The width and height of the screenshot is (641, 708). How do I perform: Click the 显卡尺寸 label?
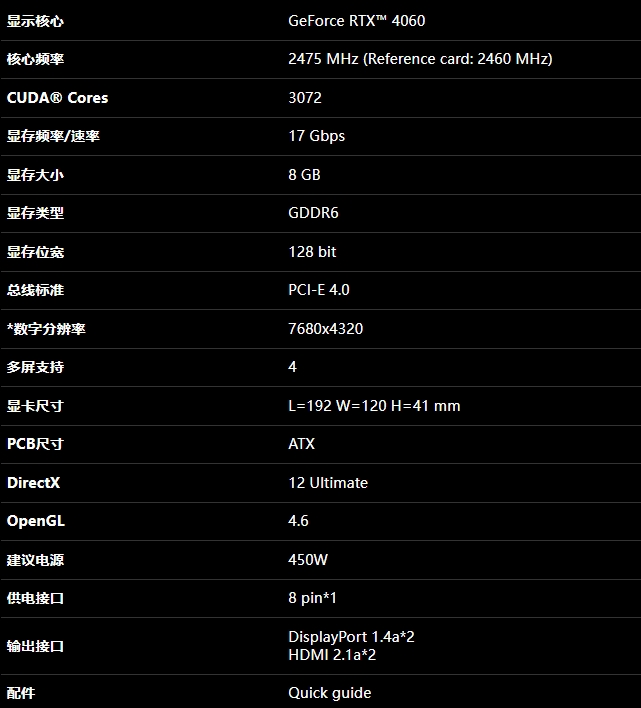35,406
